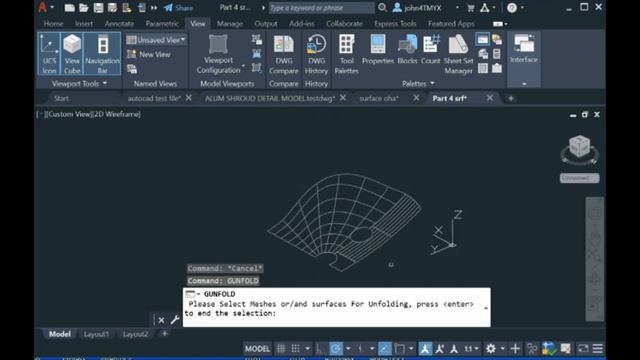Click the ViewCube in the viewport
640x360 pixels.
click(579, 147)
